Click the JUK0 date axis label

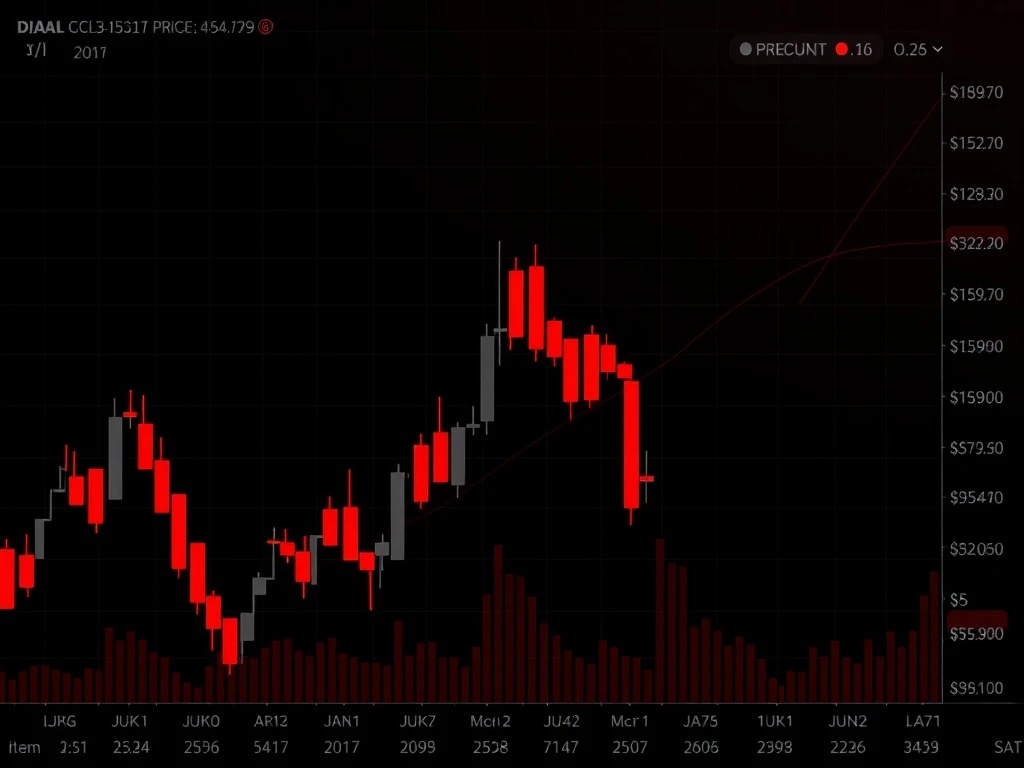tap(201, 722)
